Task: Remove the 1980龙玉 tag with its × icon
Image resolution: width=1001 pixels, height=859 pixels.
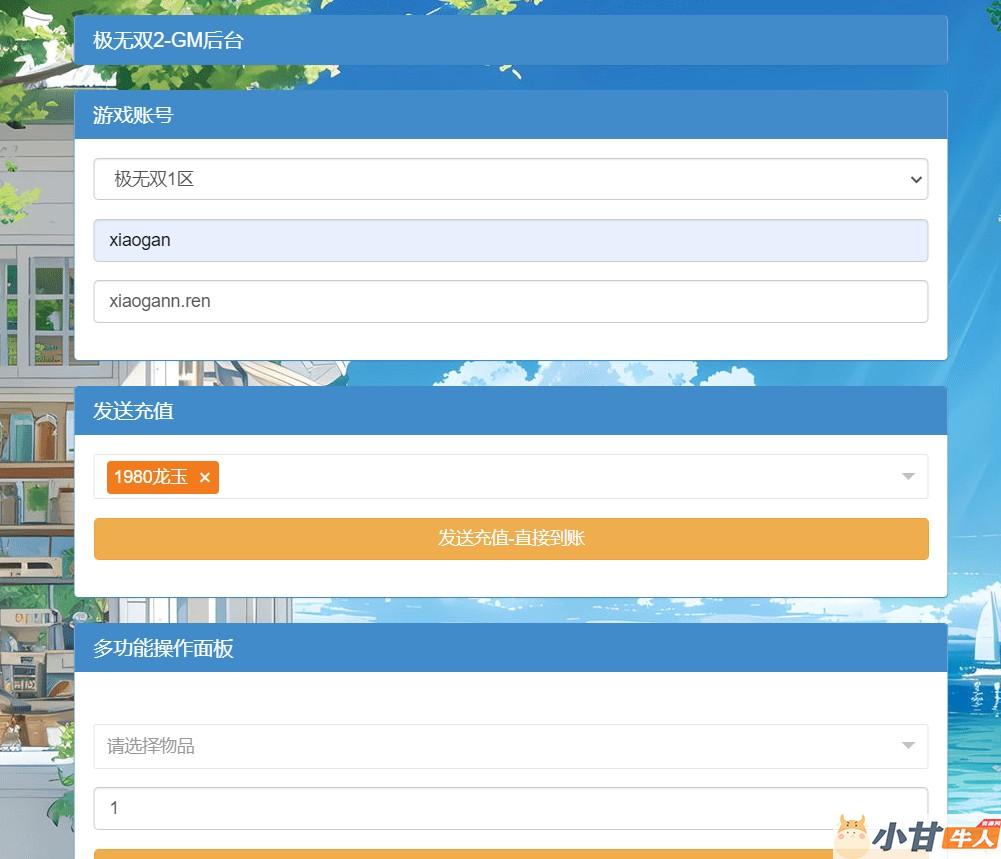Action: pos(204,478)
